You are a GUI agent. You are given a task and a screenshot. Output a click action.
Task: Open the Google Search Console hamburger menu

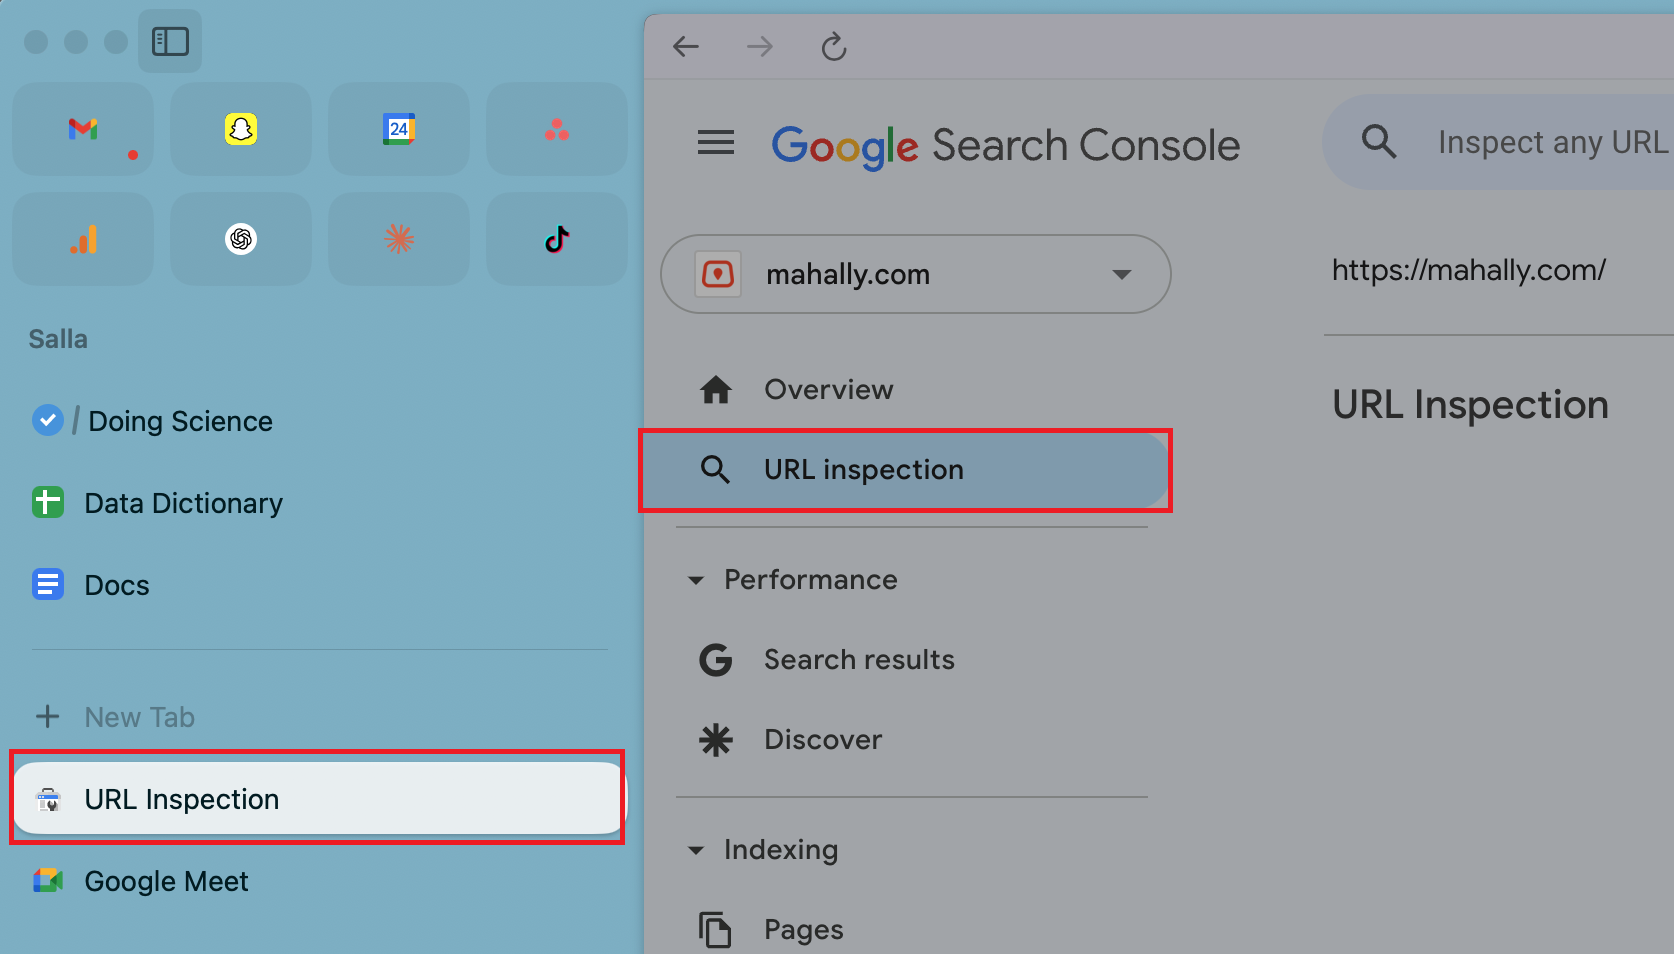click(x=716, y=142)
